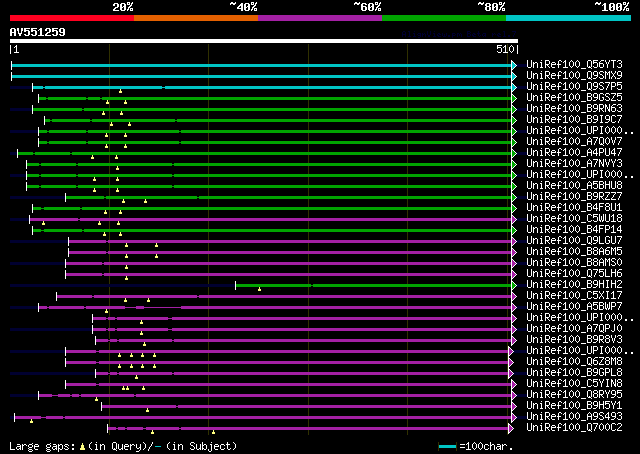Click the UniRef100_Q8RY95 label
Viewport: 640px width, 454px height.
(x=574, y=395)
